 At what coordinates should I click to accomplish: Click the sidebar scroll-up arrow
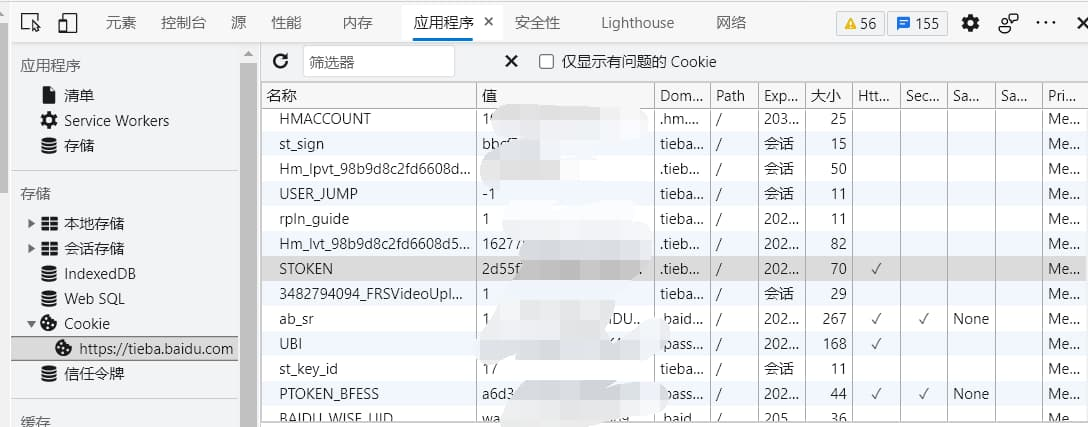(x=248, y=53)
